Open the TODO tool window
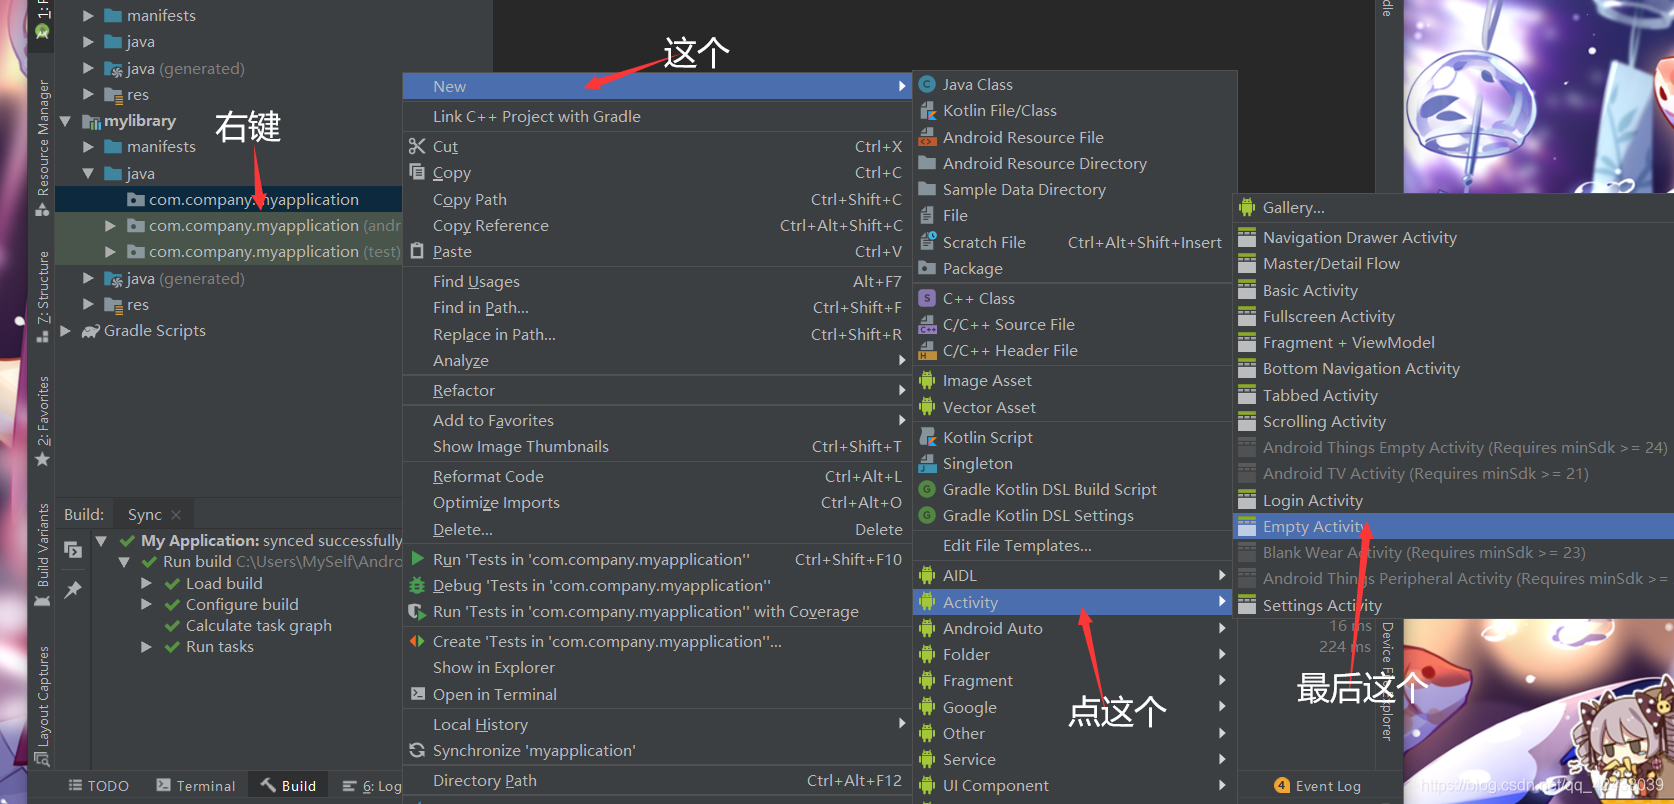This screenshot has height=804, width=1674. (99, 786)
